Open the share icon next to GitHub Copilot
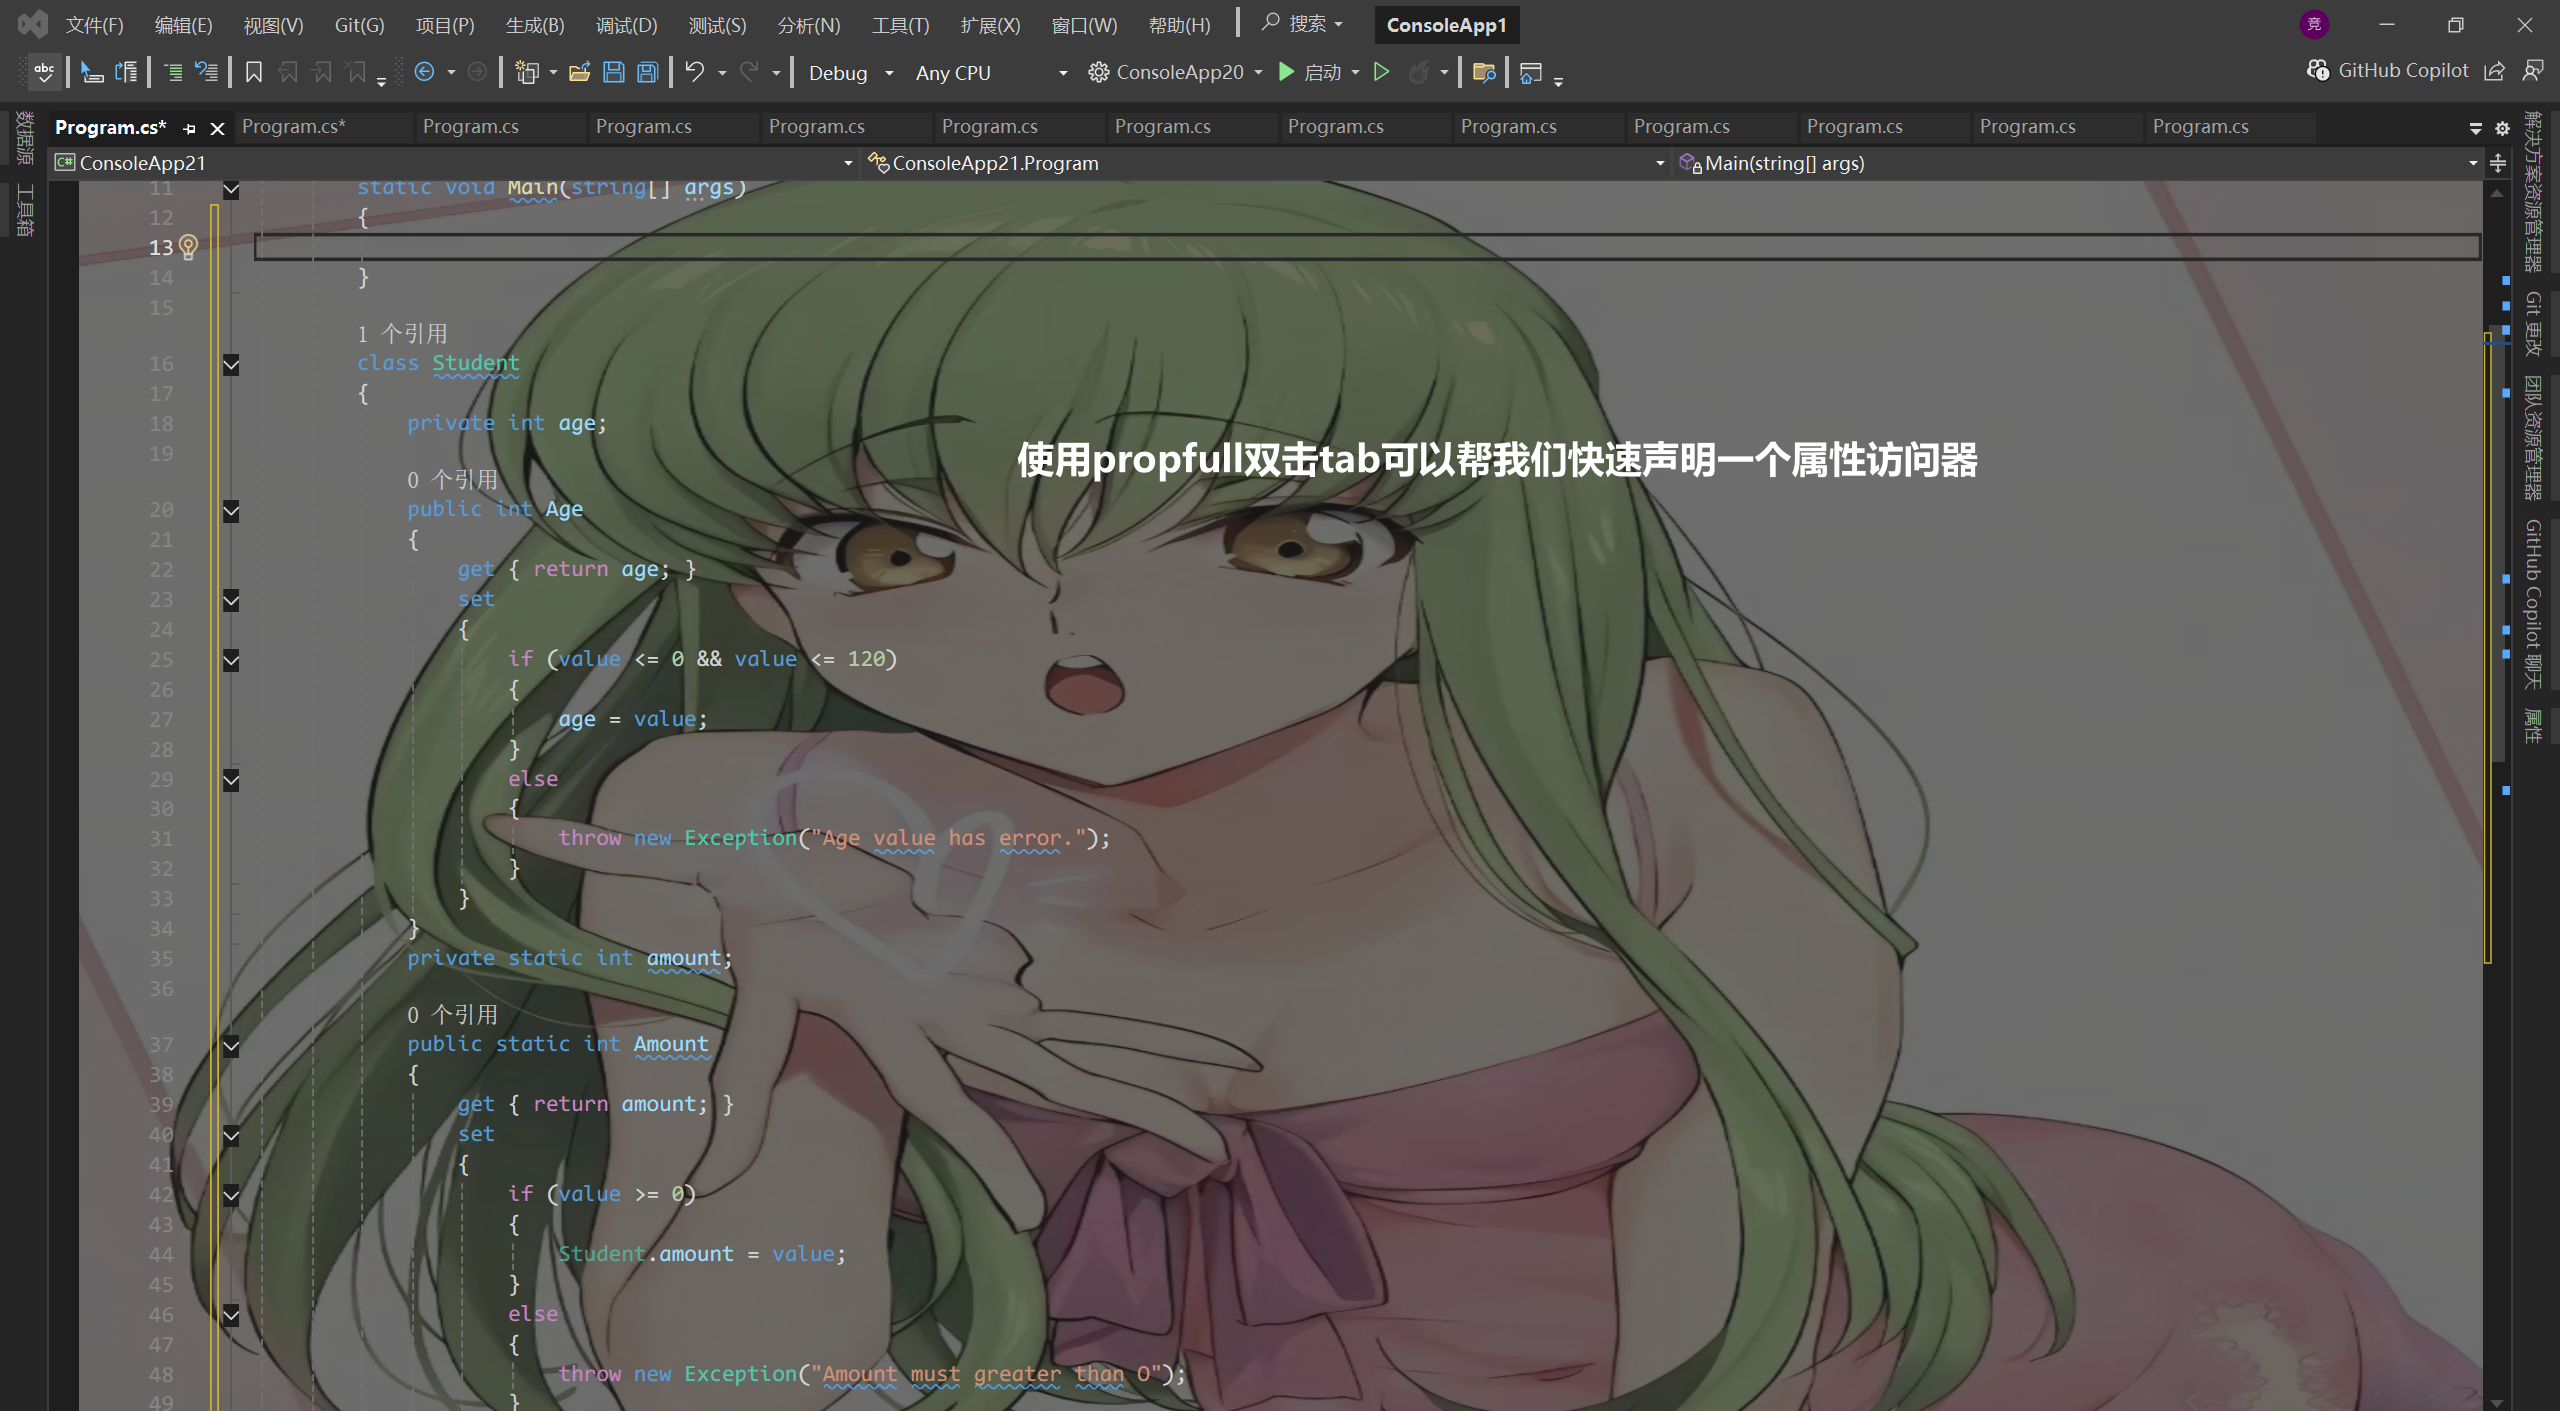Viewport: 2560px width, 1411px height. coord(2494,71)
